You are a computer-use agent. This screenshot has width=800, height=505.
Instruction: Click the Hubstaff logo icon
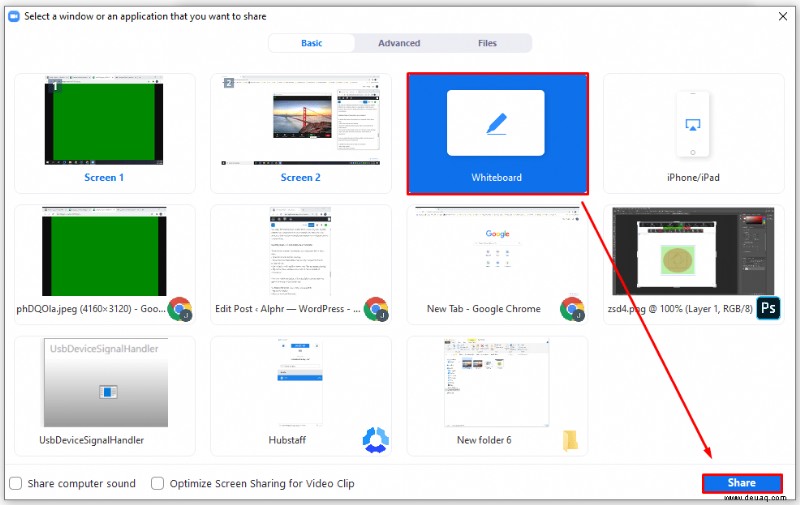point(376,440)
